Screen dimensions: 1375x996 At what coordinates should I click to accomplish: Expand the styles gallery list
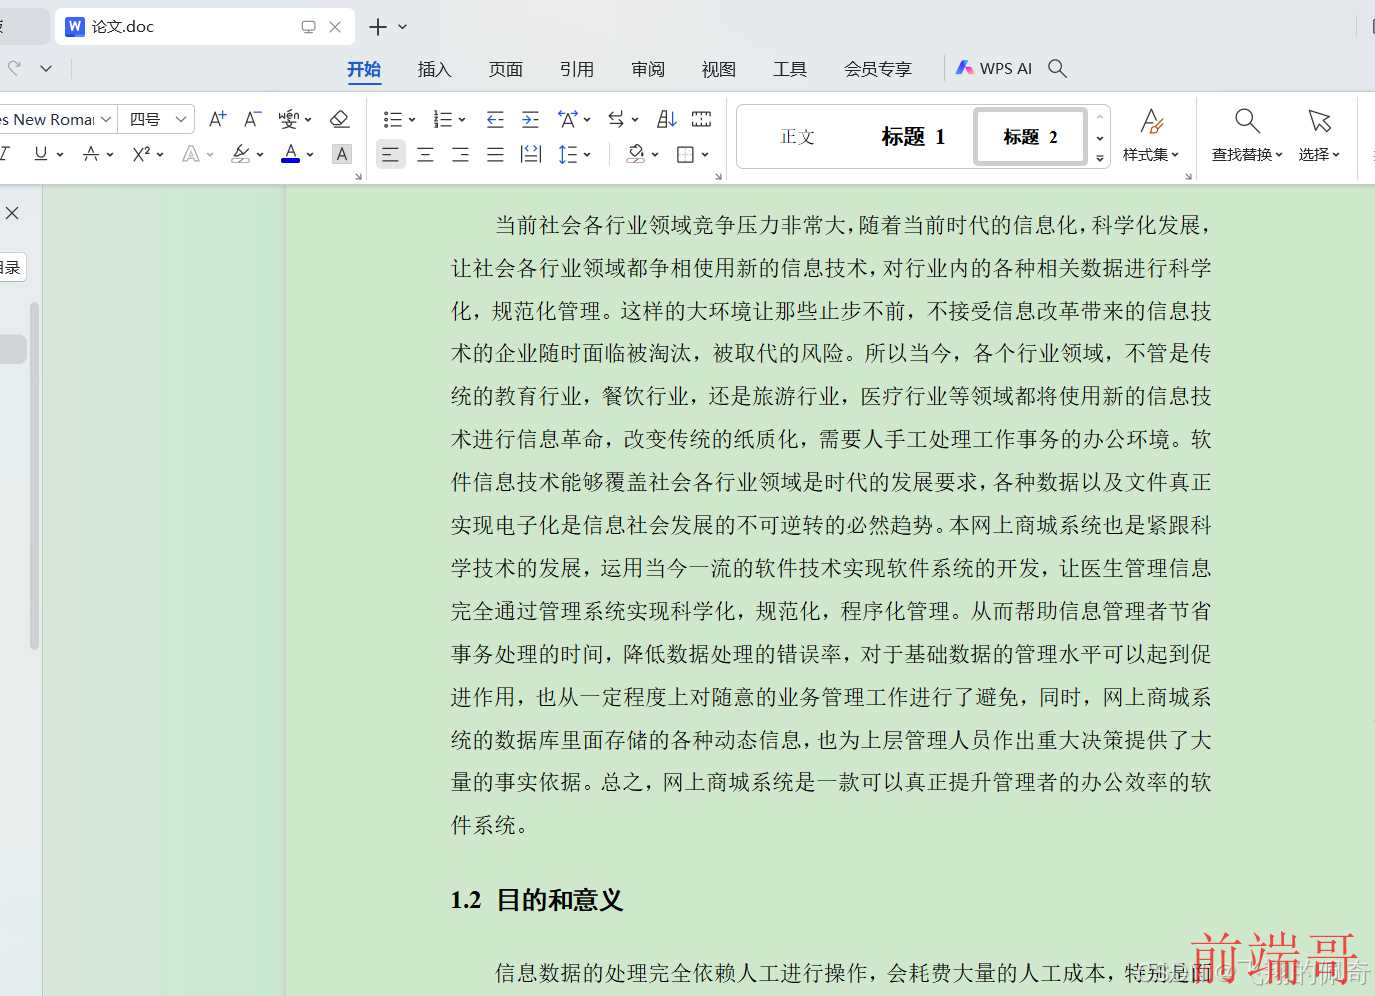coord(1100,158)
